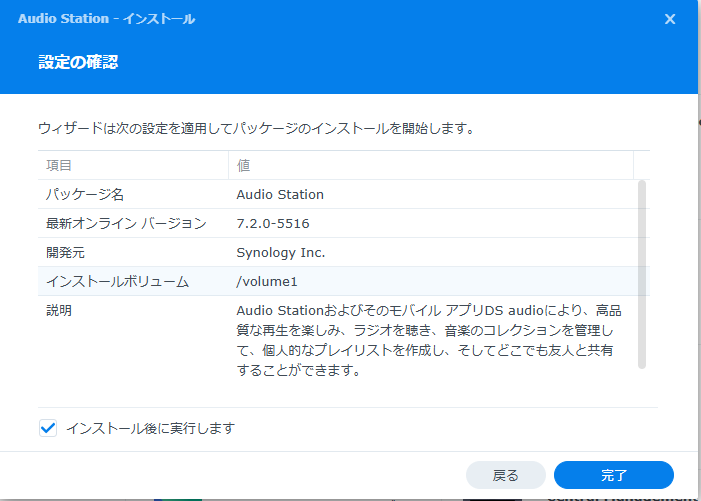Click the 値 column header
The width and height of the screenshot is (701, 501).
[x=243, y=165]
